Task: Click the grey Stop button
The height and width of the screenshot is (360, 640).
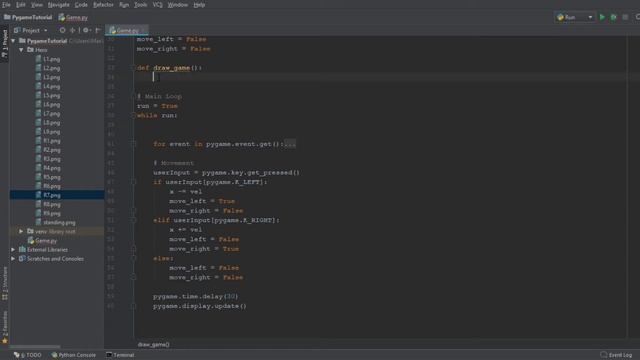Action: pyautogui.click(x=625, y=17)
